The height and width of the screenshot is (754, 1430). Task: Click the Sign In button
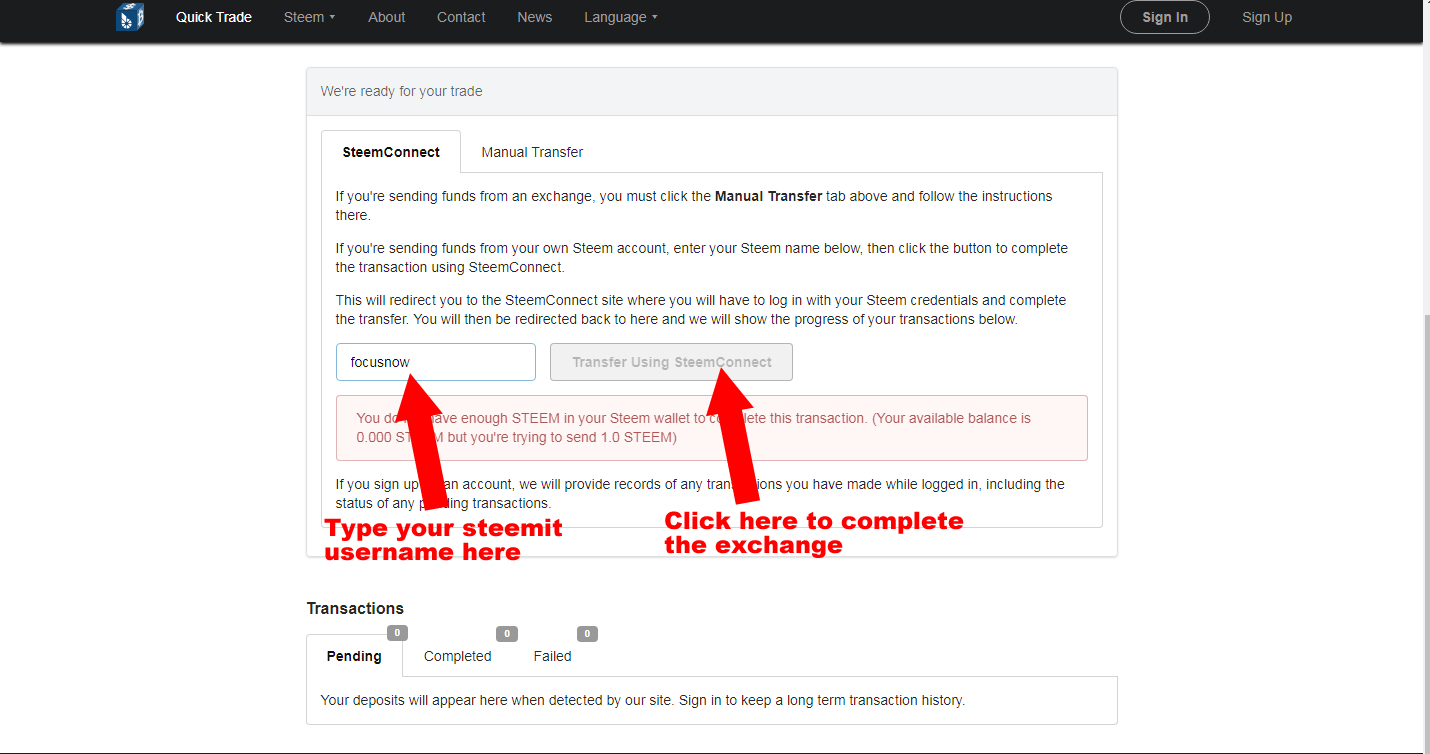1165,17
